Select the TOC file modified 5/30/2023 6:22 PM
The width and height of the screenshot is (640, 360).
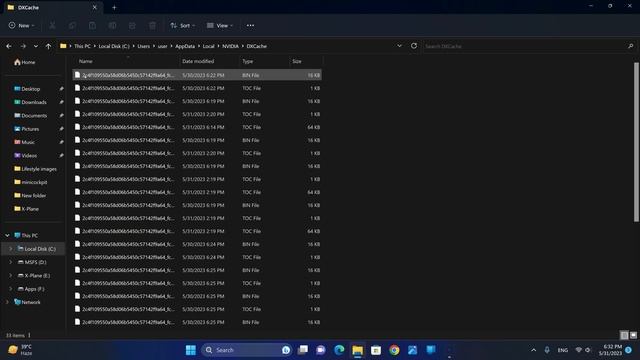pos(197,88)
